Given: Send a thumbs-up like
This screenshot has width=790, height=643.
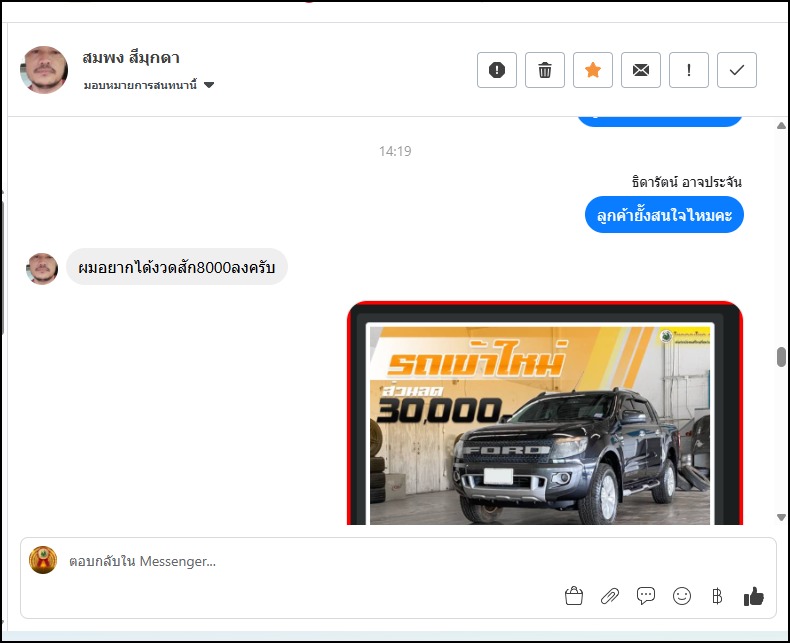Looking at the screenshot, I should (753, 597).
